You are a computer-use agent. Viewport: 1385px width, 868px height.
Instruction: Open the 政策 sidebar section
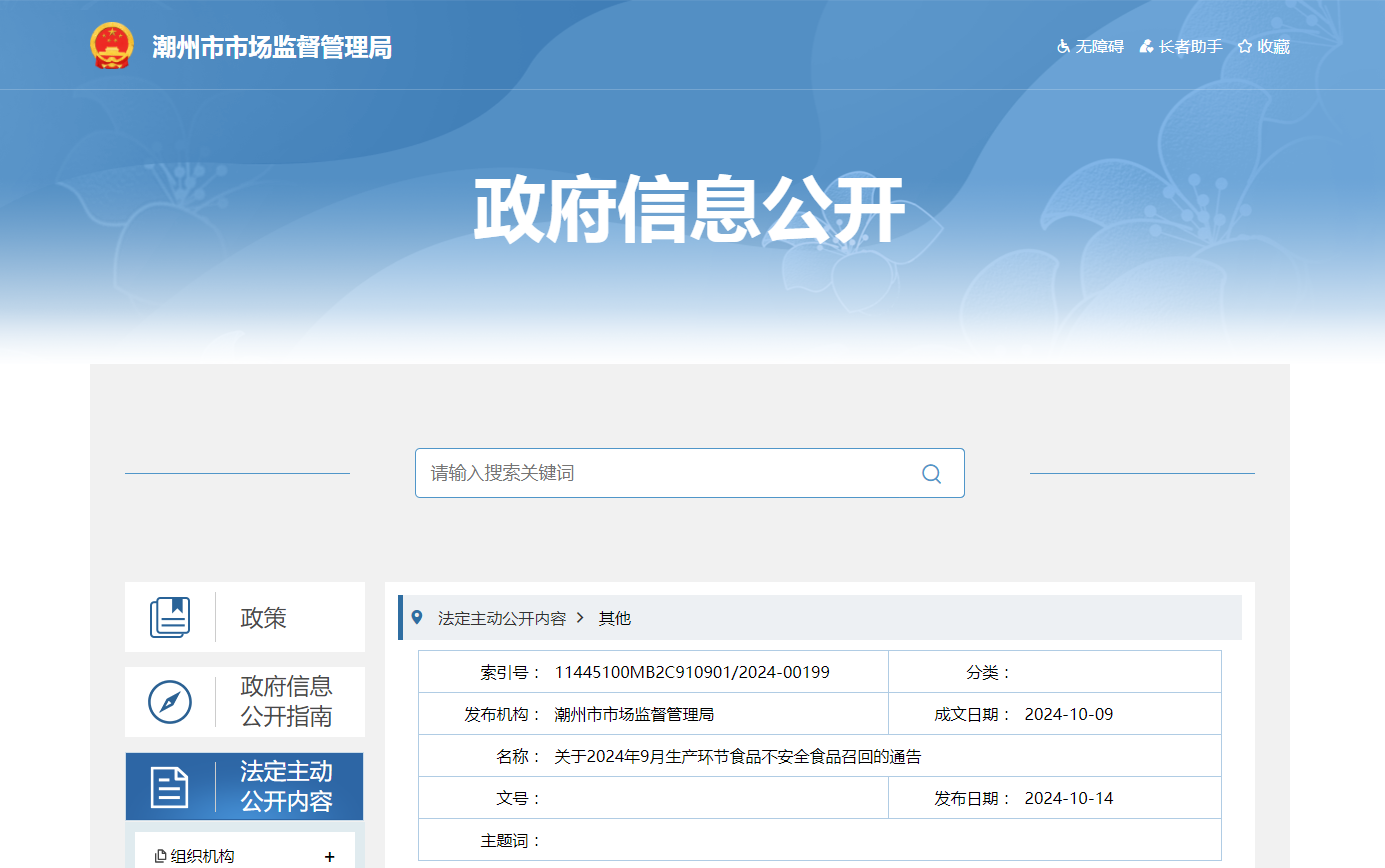click(264, 618)
